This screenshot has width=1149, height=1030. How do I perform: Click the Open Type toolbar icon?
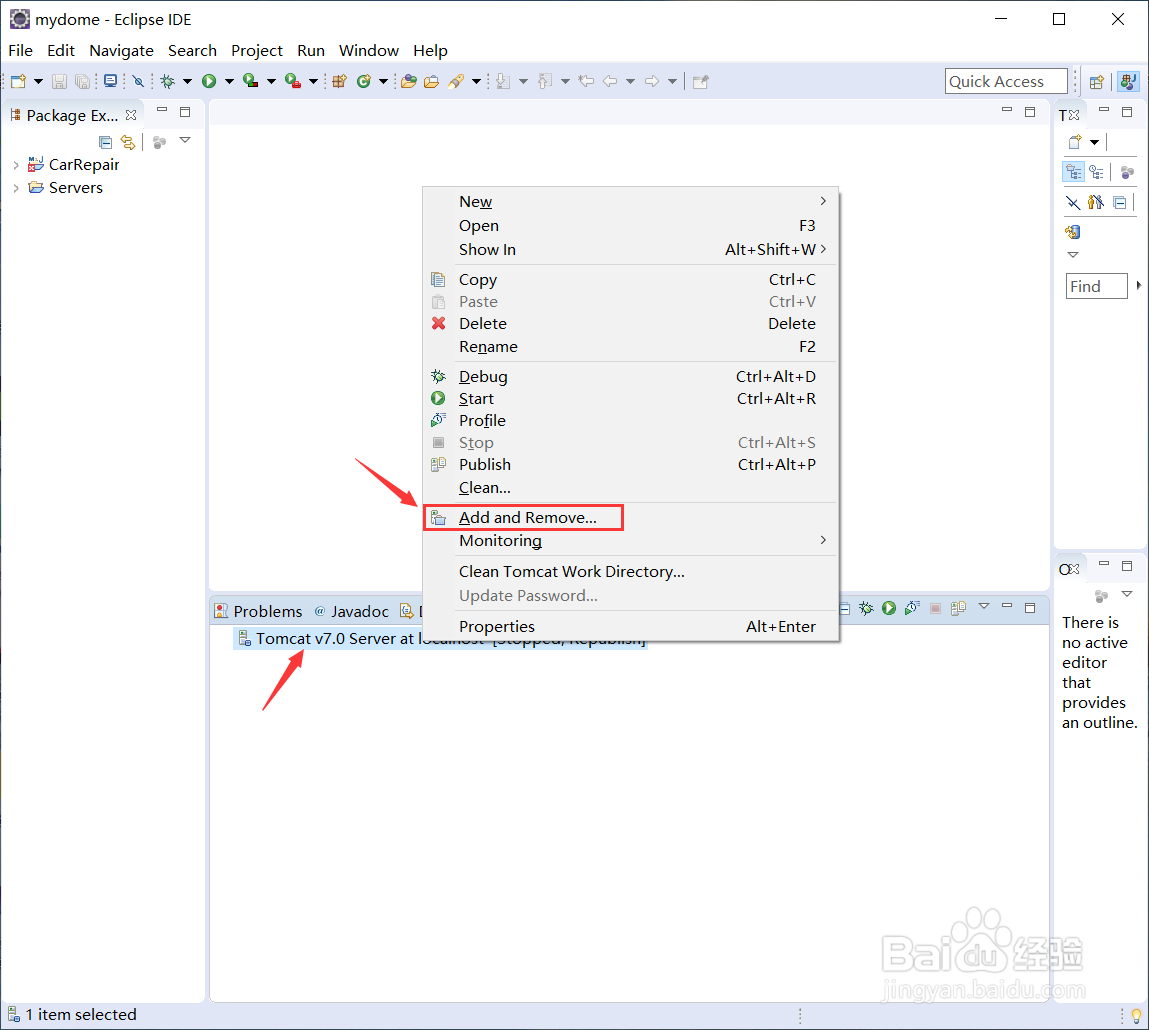tap(409, 81)
